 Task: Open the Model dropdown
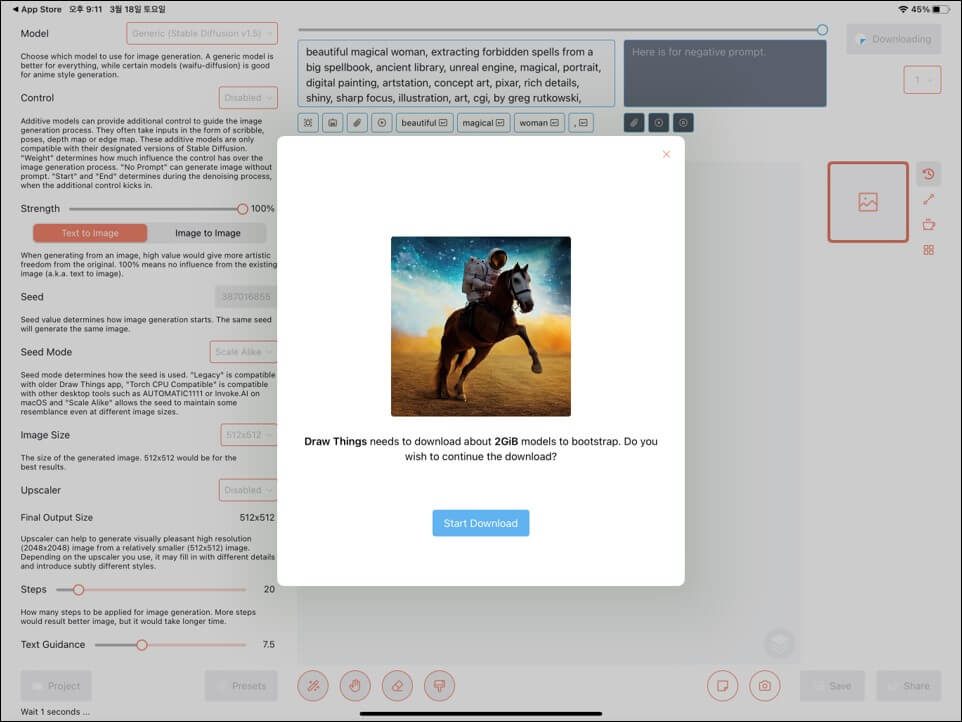[x=202, y=33]
